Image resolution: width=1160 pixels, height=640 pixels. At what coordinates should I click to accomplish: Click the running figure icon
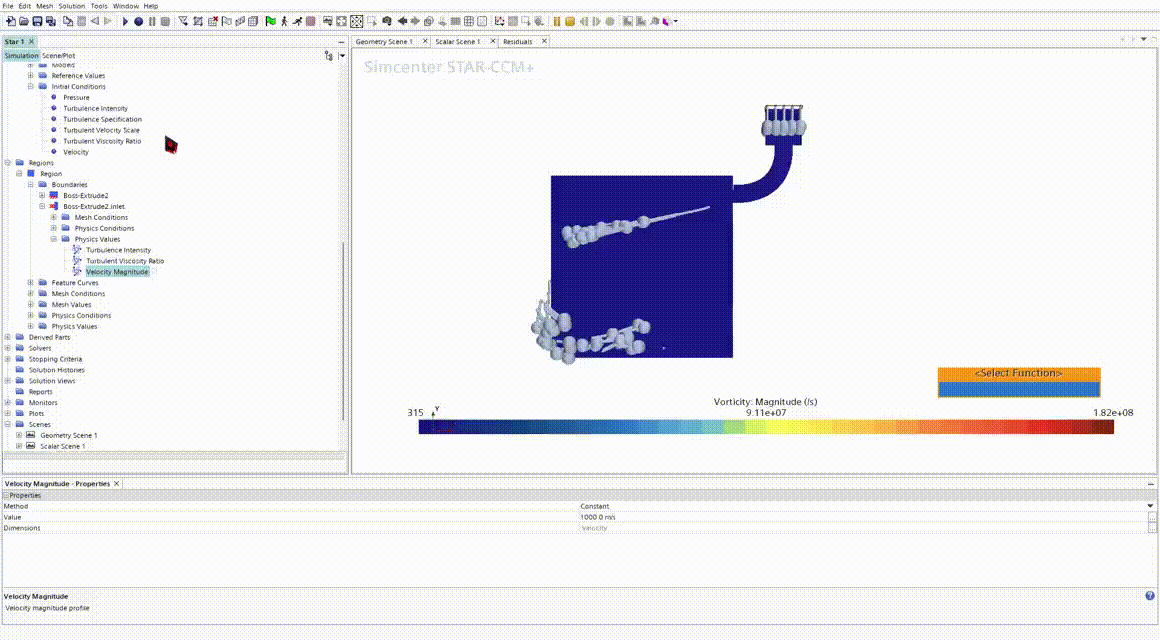point(297,21)
